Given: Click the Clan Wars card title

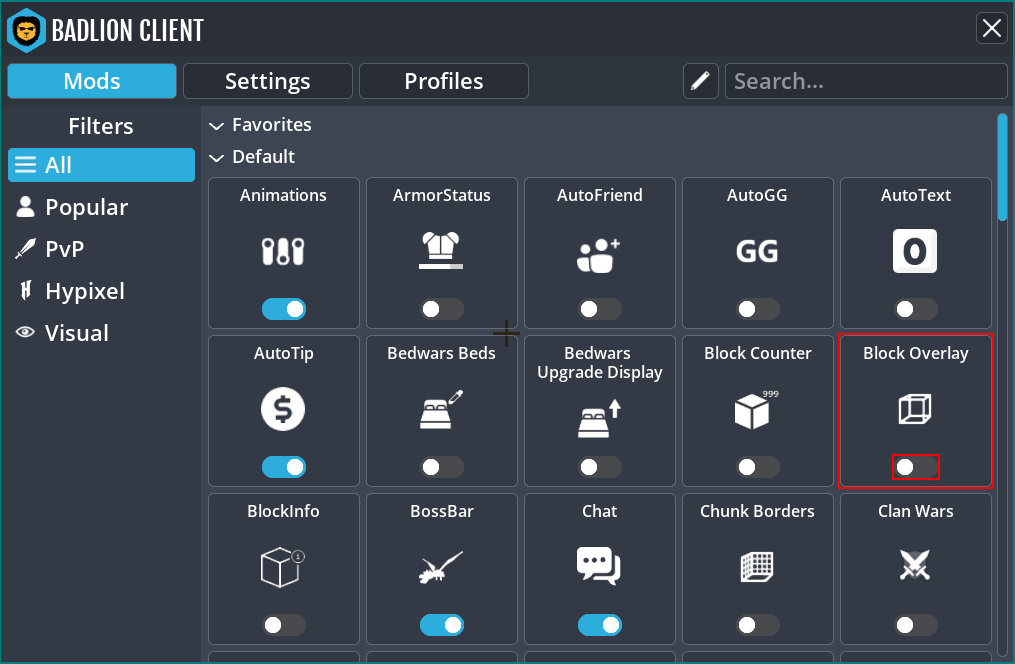Looking at the screenshot, I should pyautogui.click(x=915, y=511).
